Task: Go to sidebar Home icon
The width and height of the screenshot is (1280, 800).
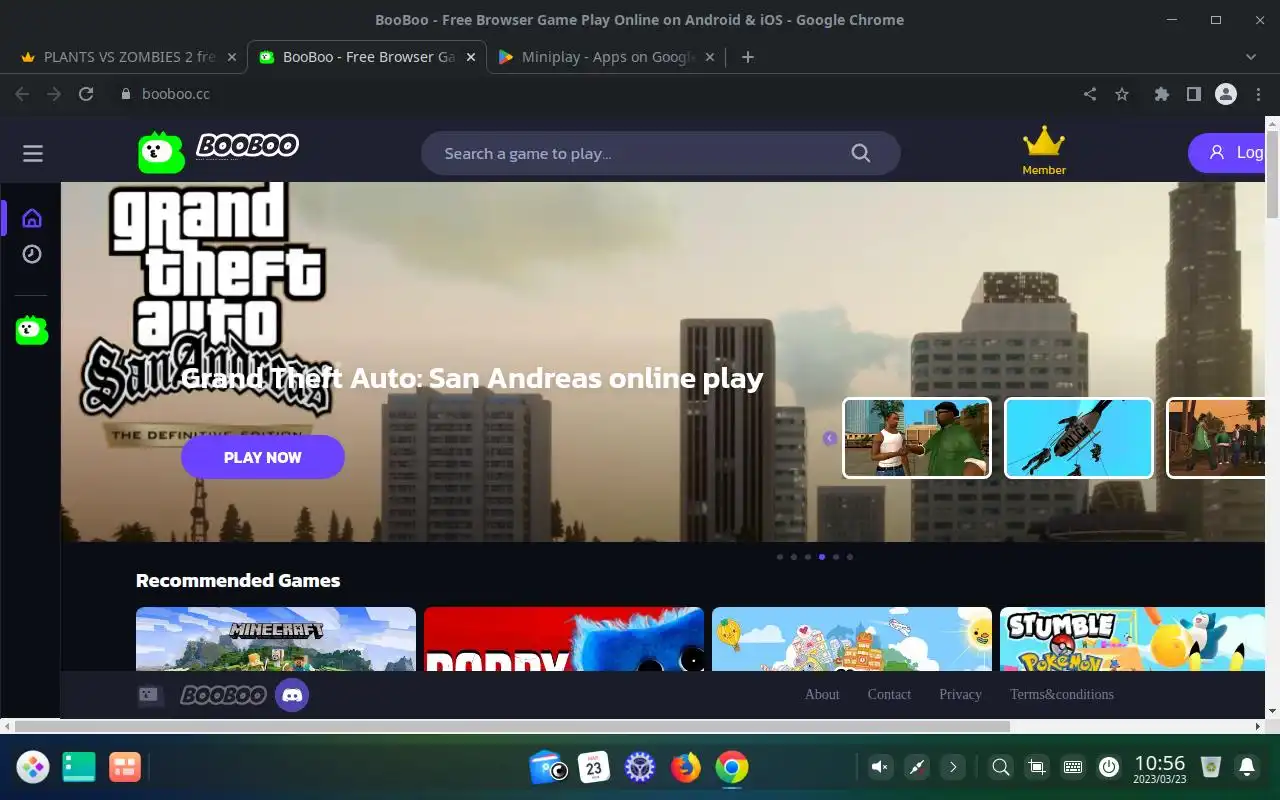Action: pyautogui.click(x=32, y=218)
